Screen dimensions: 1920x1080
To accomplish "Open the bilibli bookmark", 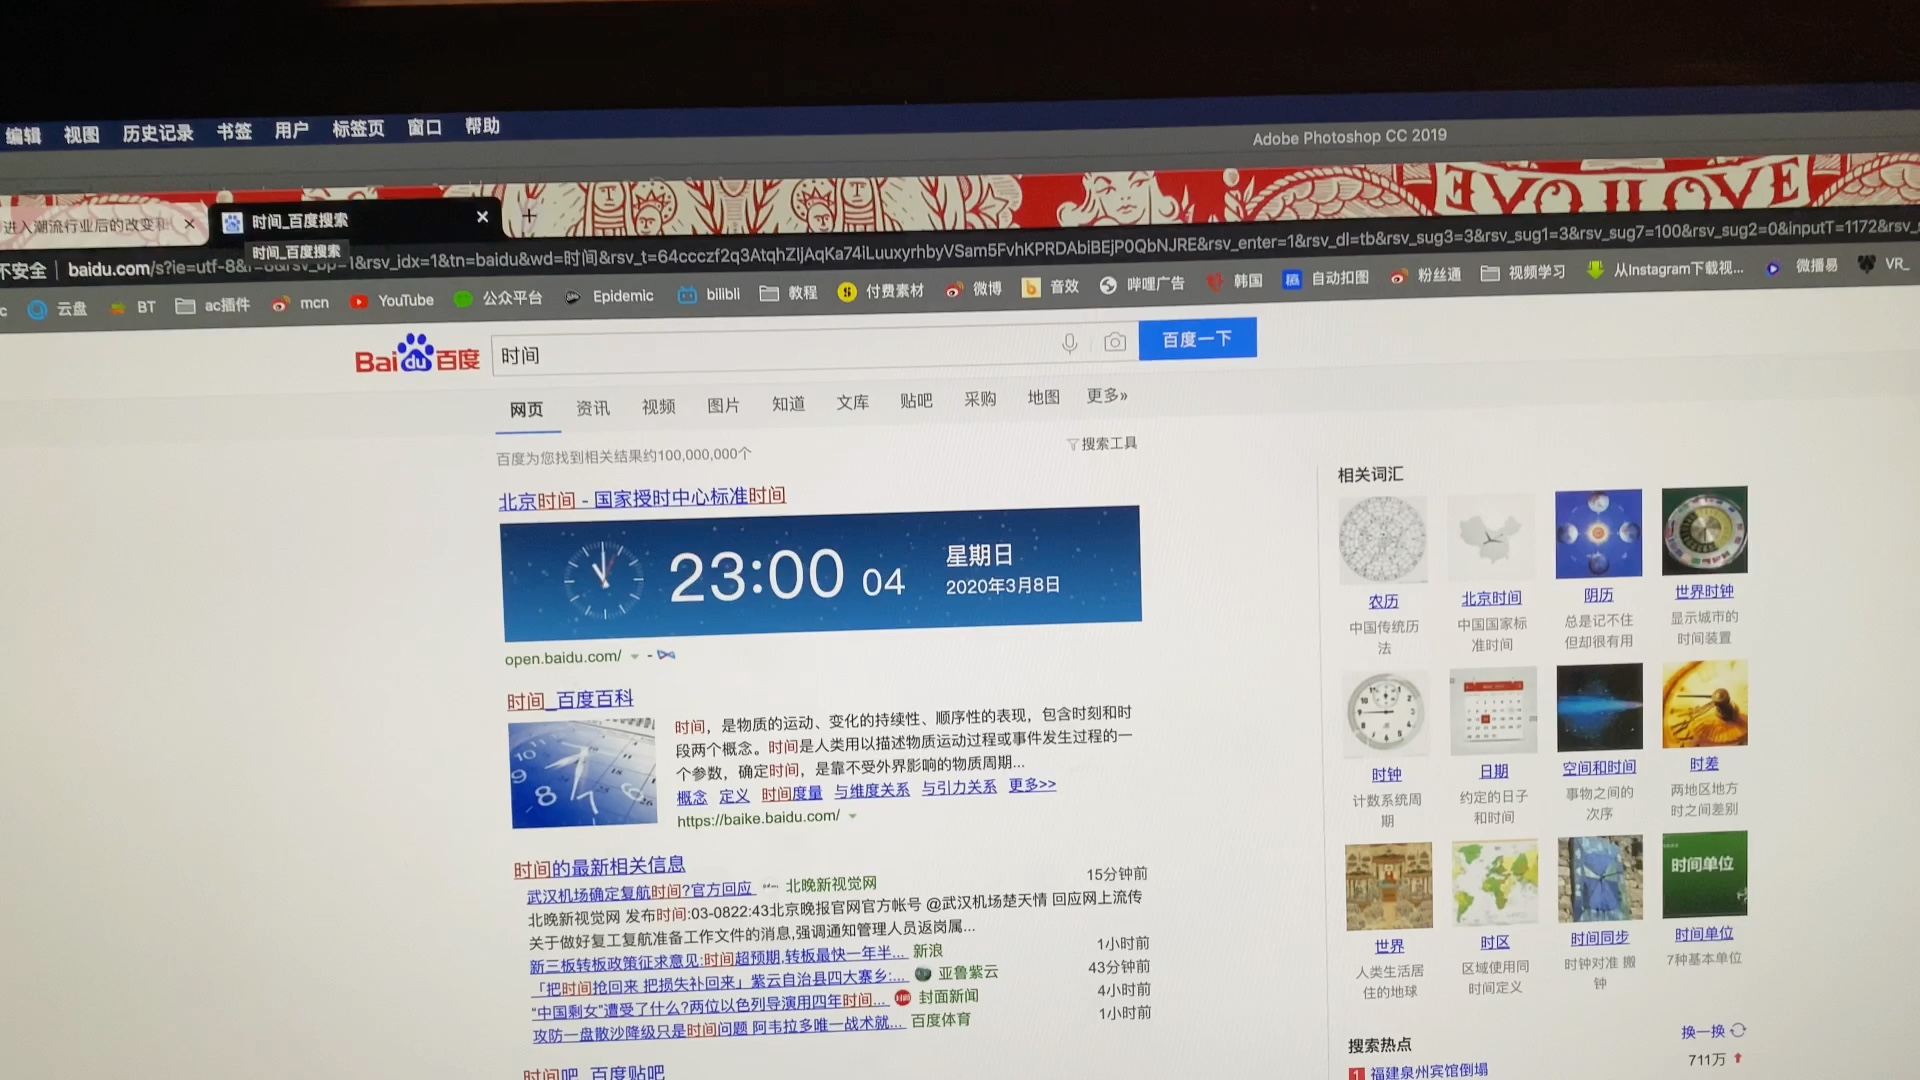I will tap(709, 294).
